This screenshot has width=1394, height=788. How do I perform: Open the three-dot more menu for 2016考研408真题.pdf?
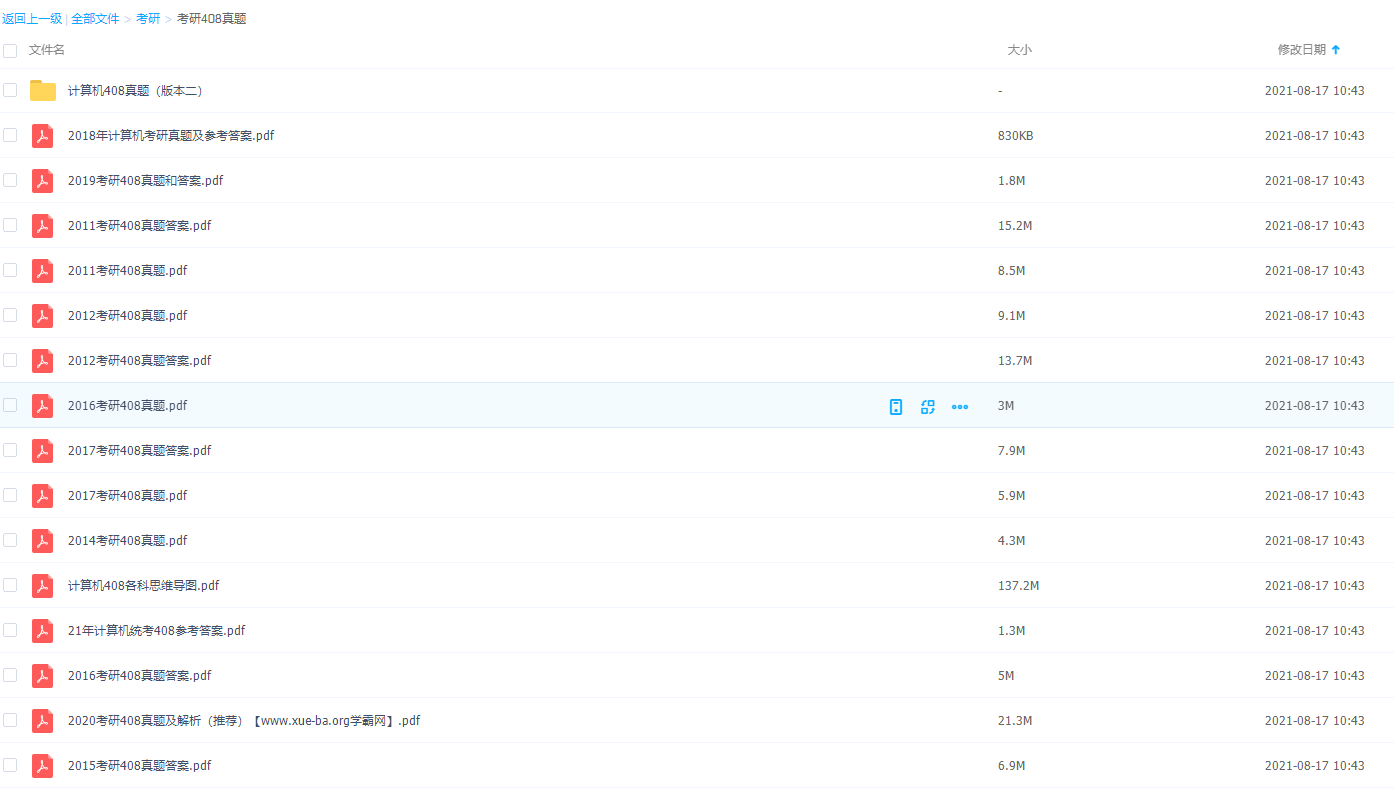[x=960, y=406]
